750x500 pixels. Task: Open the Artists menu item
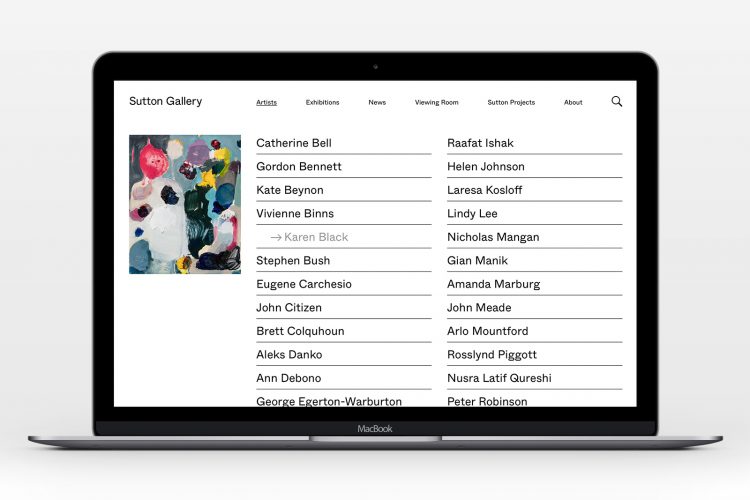(x=266, y=102)
